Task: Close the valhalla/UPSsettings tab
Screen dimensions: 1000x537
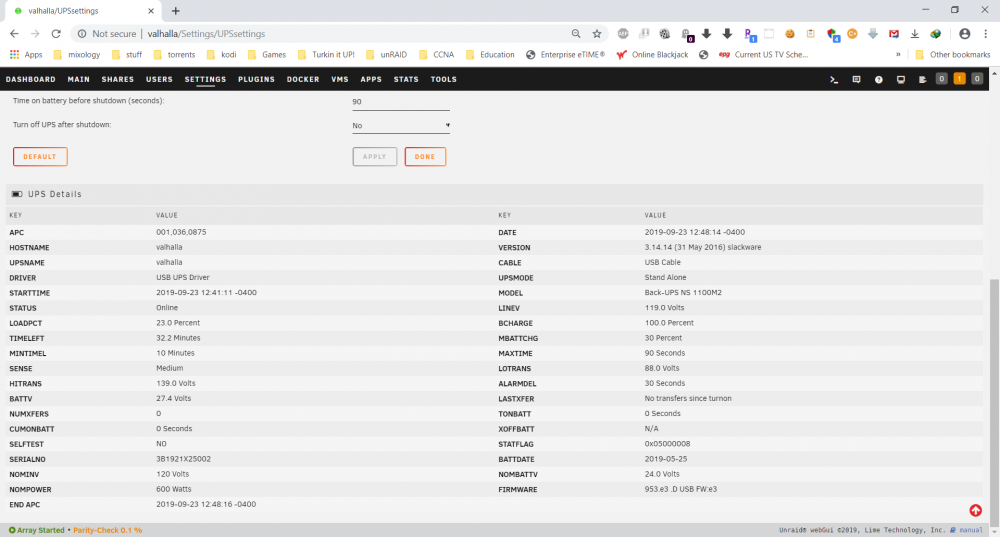Action: coord(151,11)
